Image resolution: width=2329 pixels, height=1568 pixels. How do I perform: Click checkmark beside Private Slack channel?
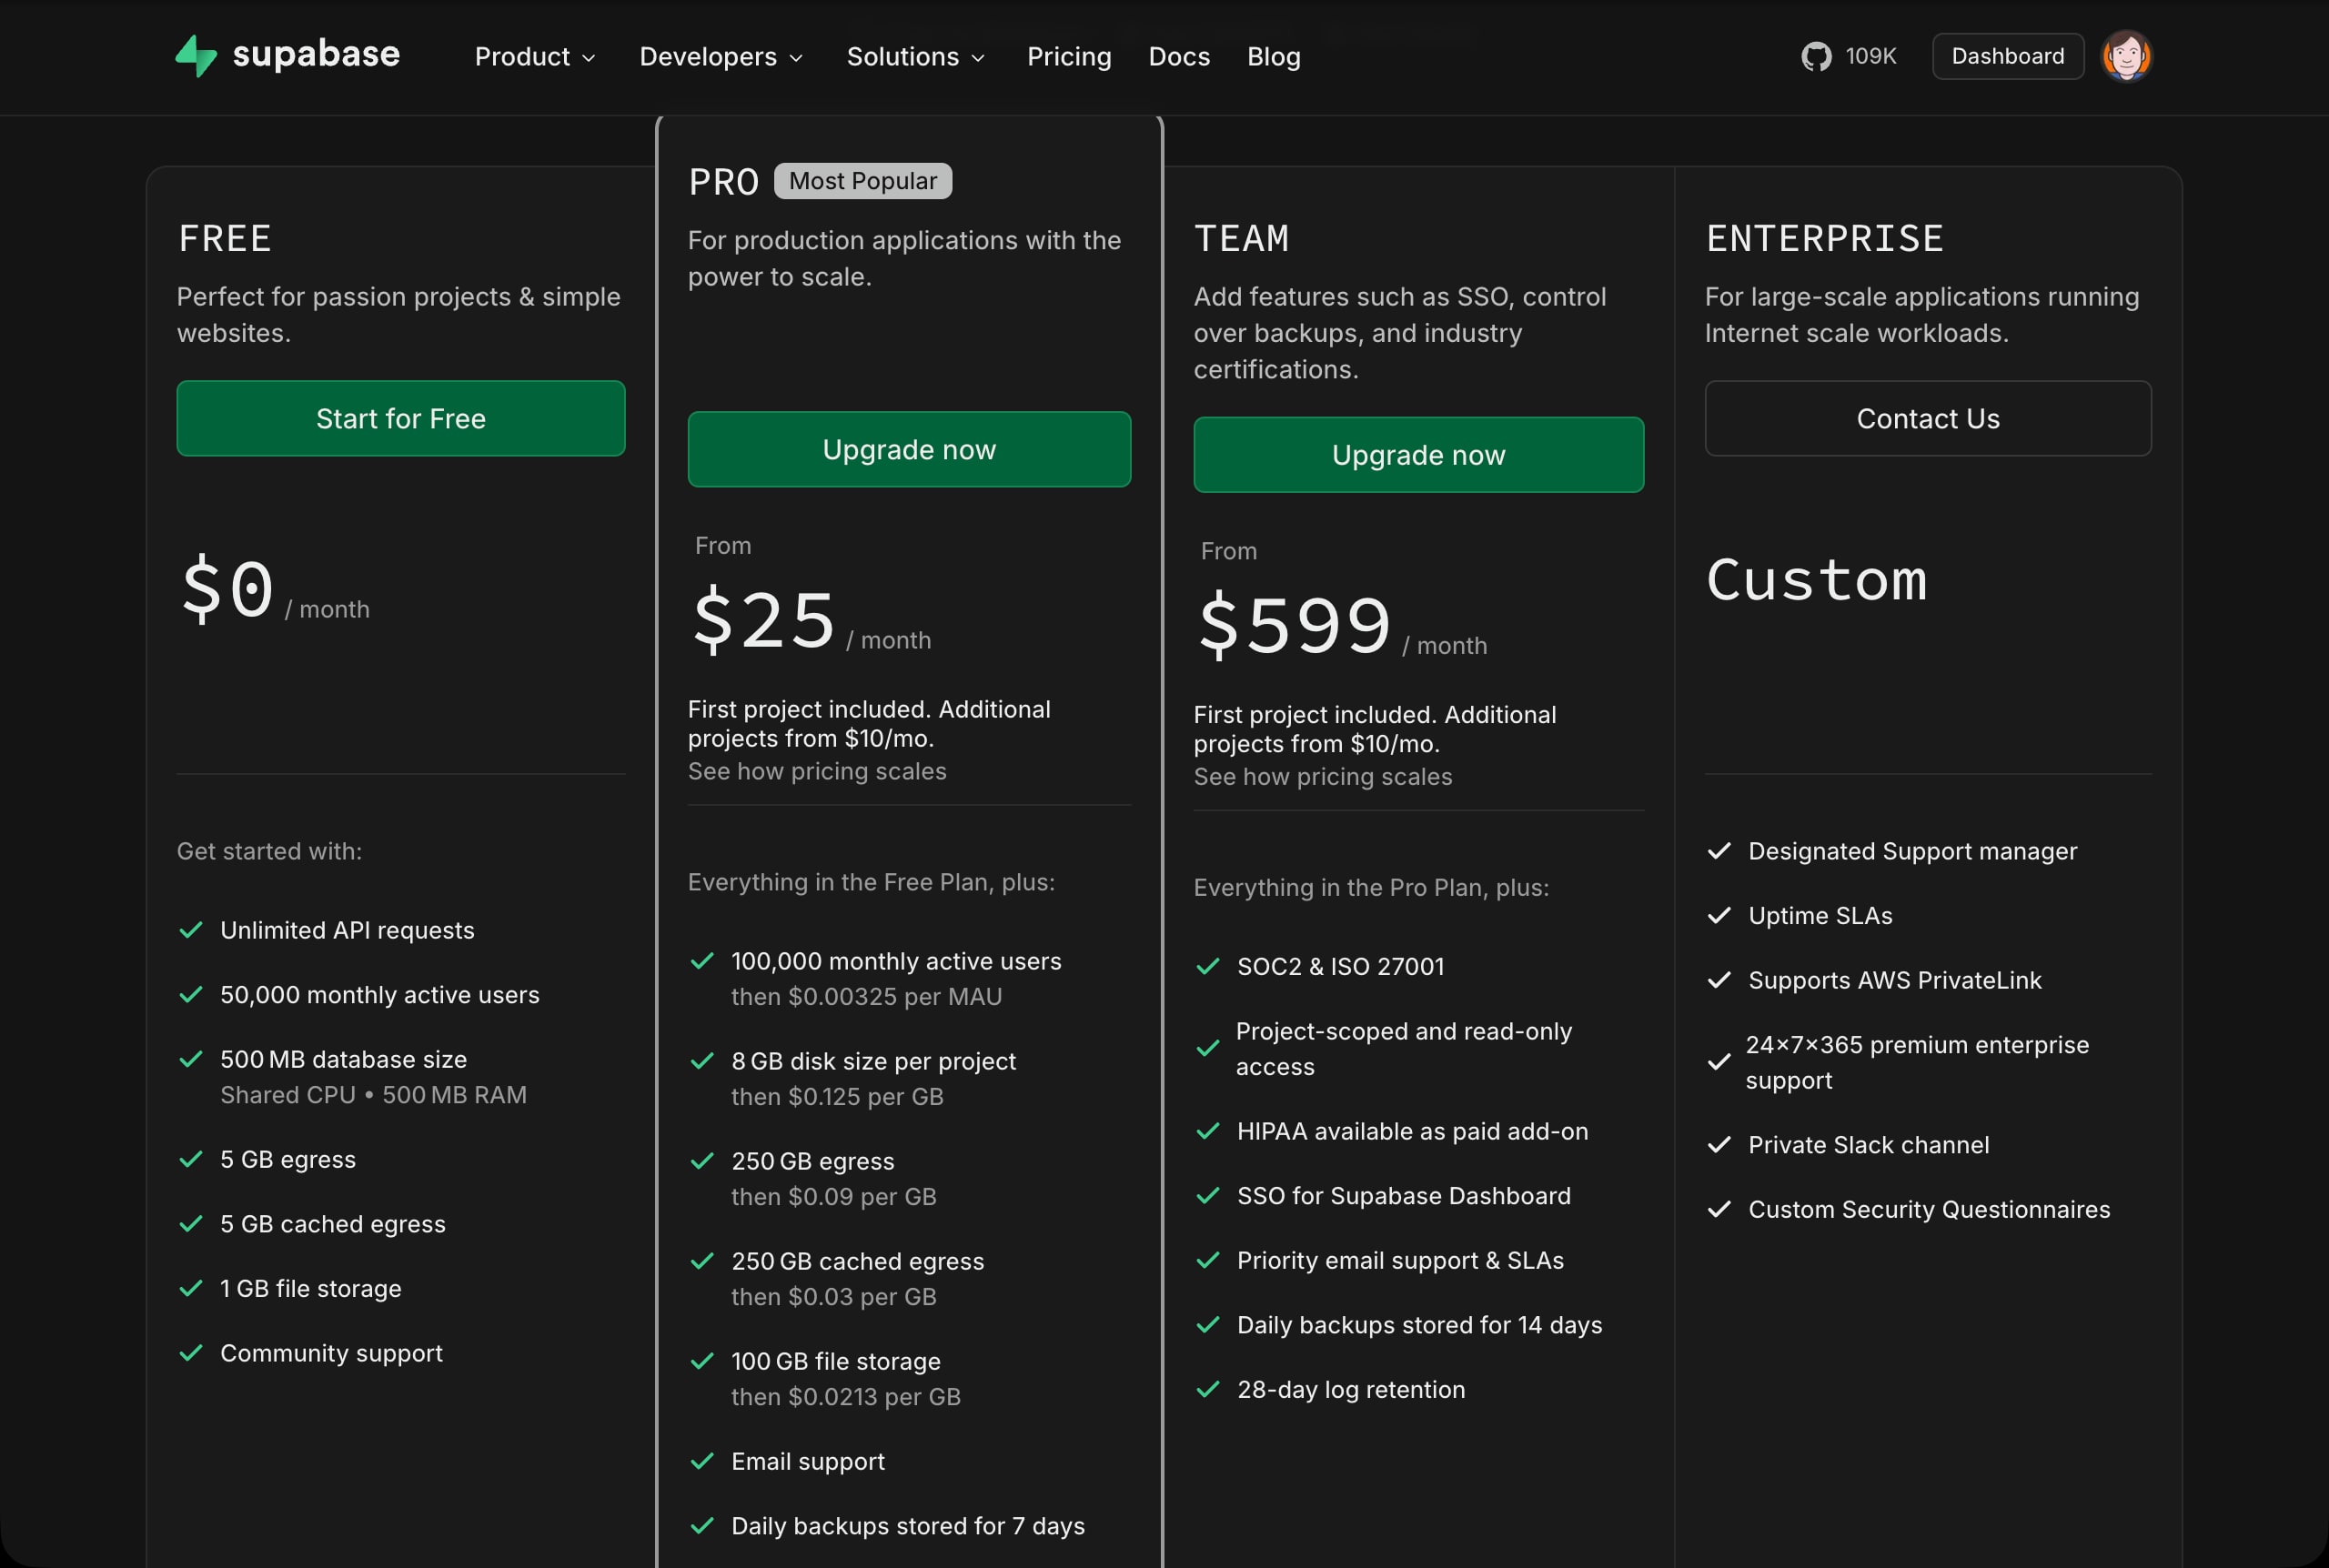pyautogui.click(x=1719, y=1145)
